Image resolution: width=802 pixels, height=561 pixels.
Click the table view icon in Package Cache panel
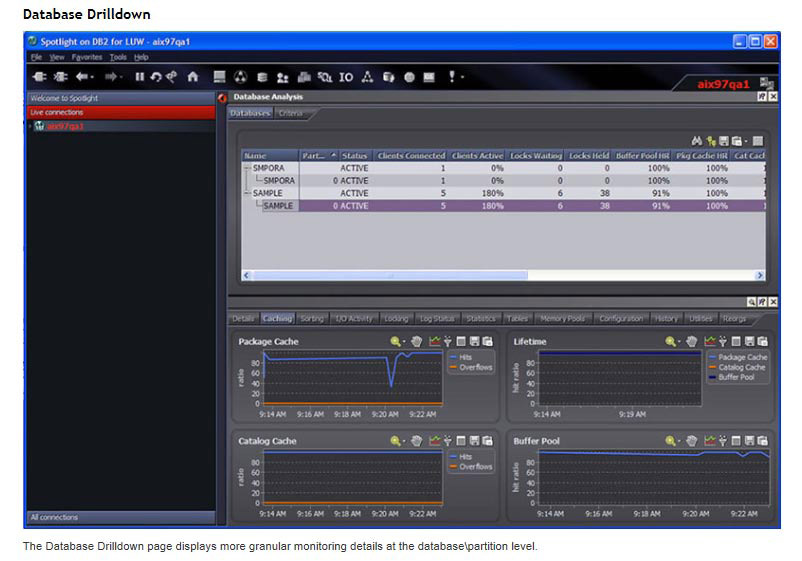pyautogui.click(x=461, y=341)
